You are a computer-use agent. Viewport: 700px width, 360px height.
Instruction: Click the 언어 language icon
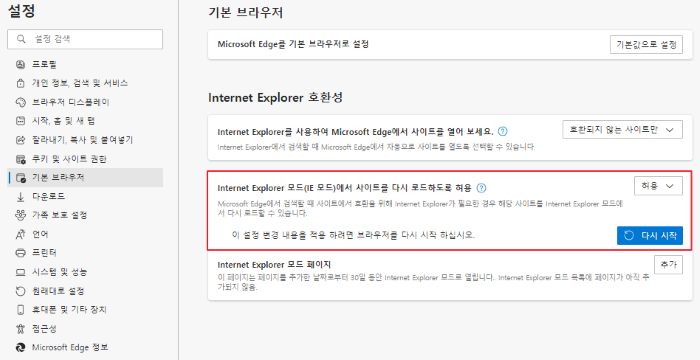pos(21,234)
